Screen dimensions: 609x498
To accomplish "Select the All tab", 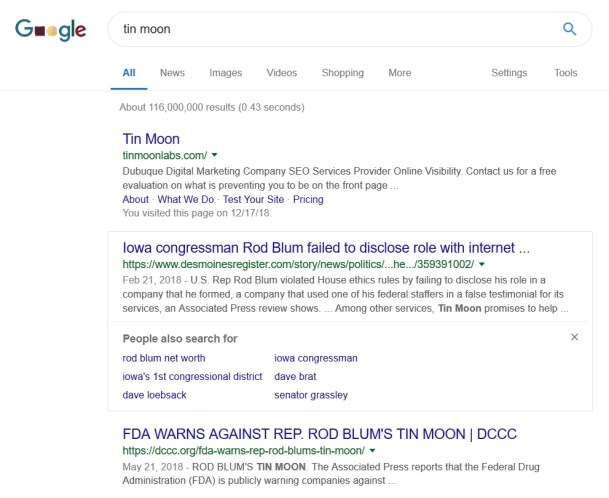I will [x=129, y=73].
